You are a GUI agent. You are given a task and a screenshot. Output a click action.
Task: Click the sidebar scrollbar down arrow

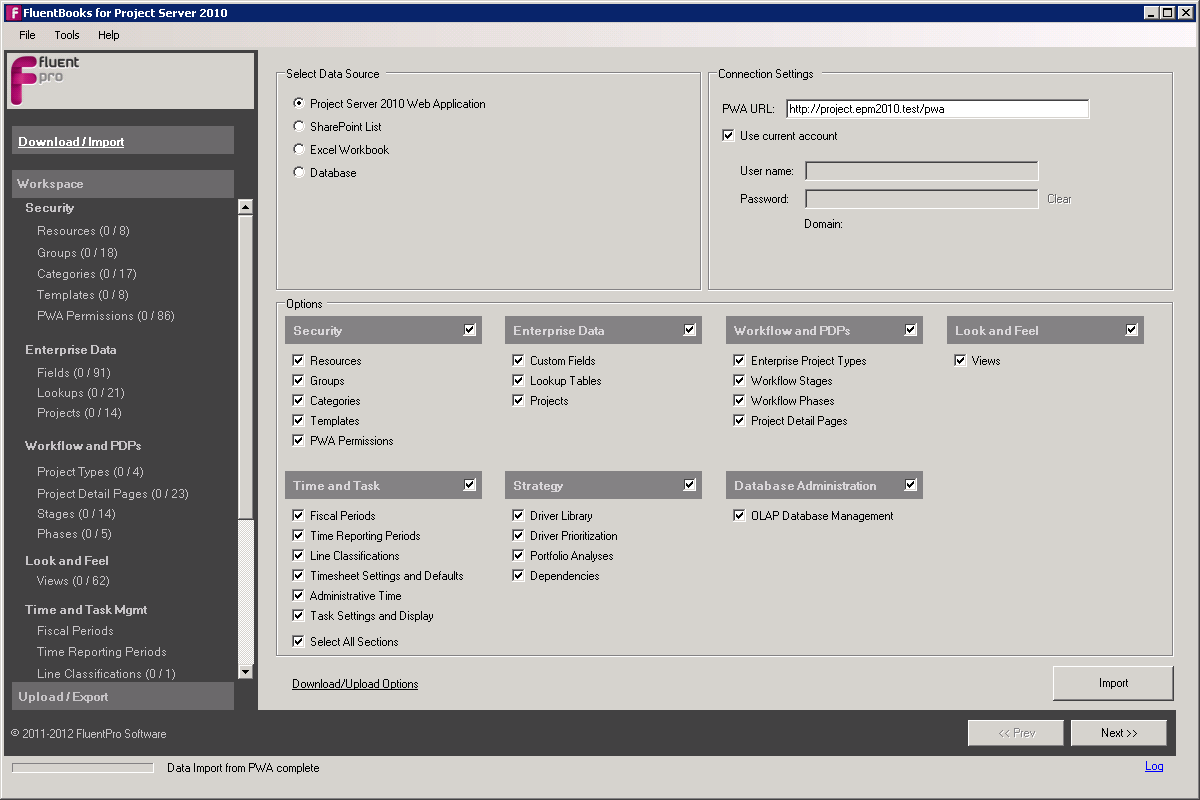pos(246,672)
